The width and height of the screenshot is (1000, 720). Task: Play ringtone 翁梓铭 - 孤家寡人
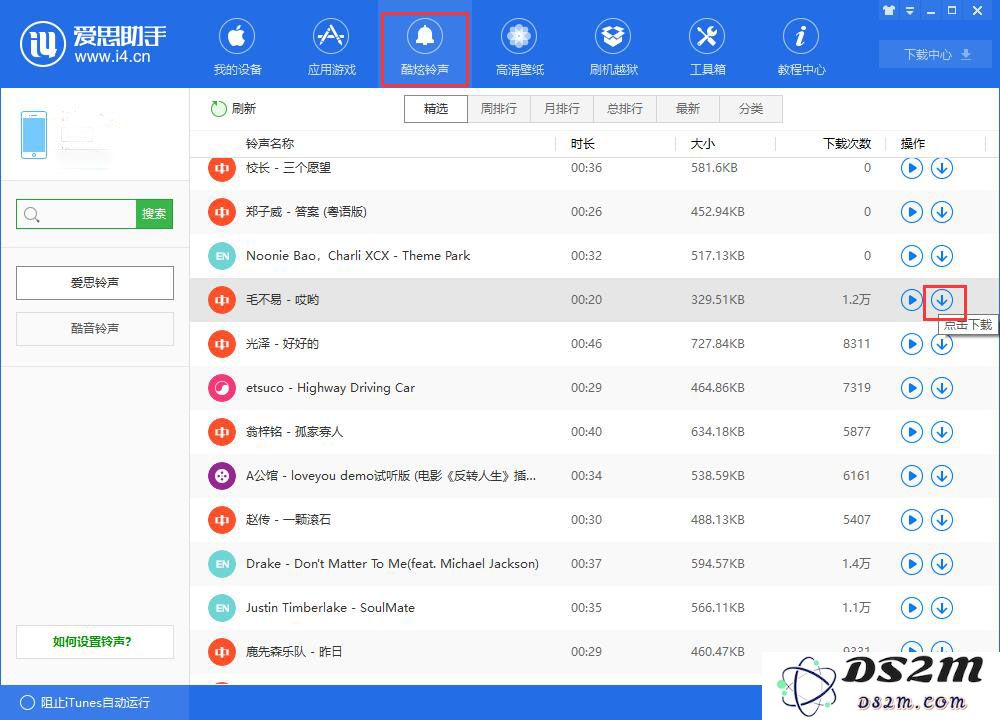(912, 432)
